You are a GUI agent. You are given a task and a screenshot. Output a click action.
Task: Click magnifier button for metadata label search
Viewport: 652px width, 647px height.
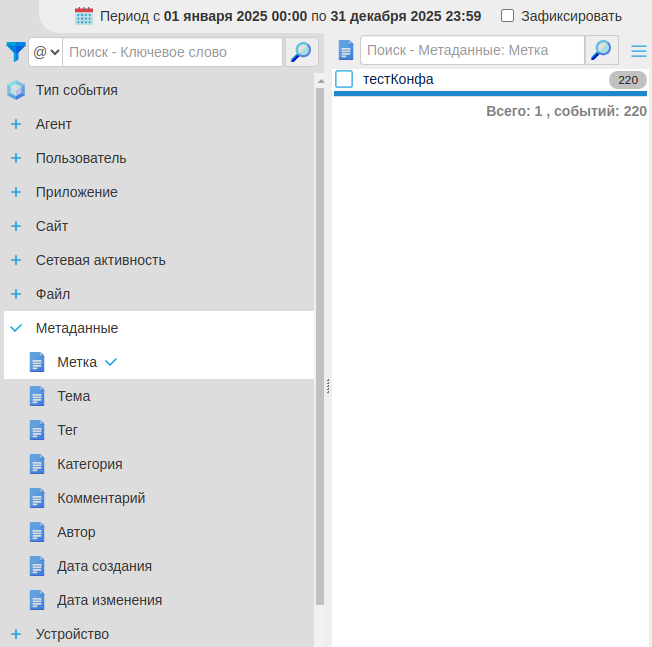coord(600,50)
